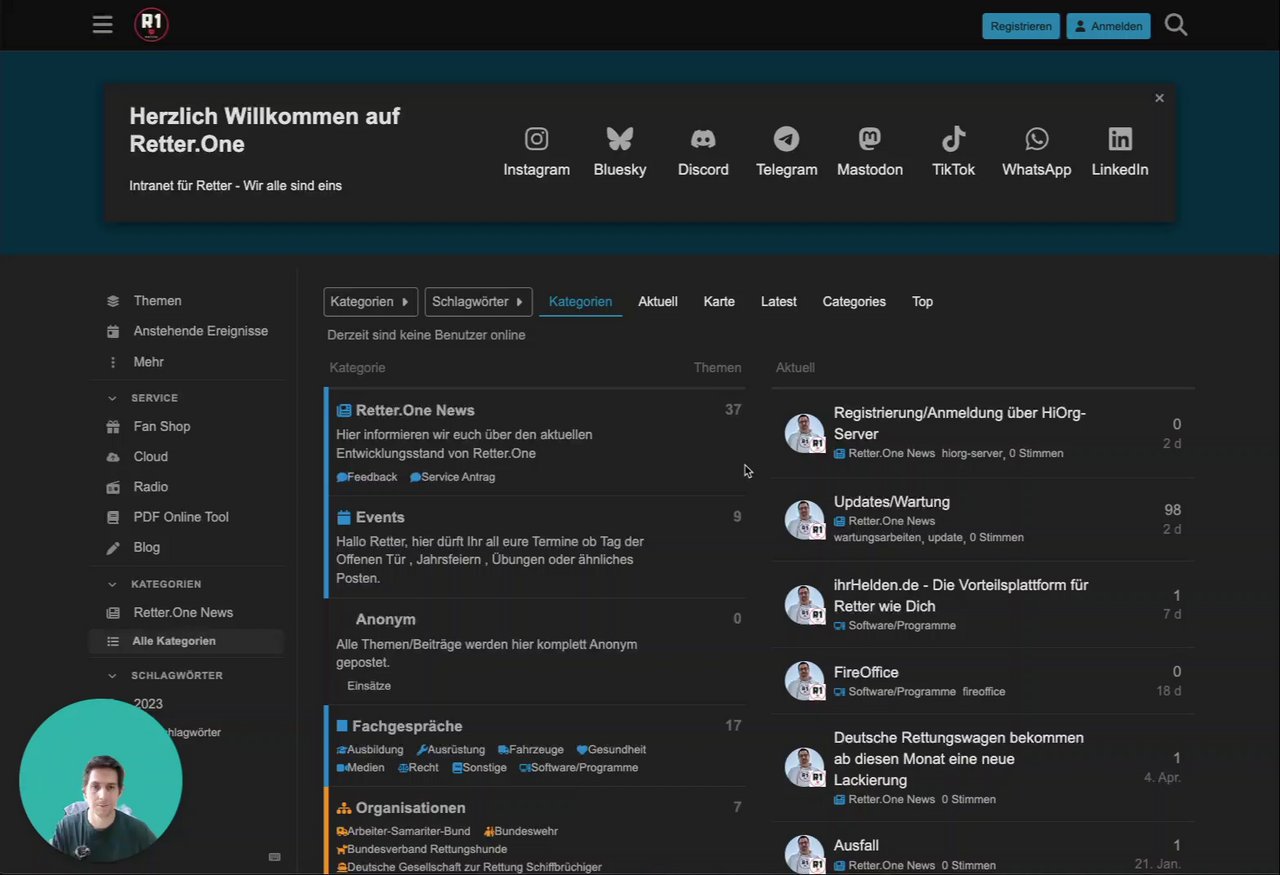Open the Ausfall topic
The image size is (1280, 875).
tap(856, 846)
